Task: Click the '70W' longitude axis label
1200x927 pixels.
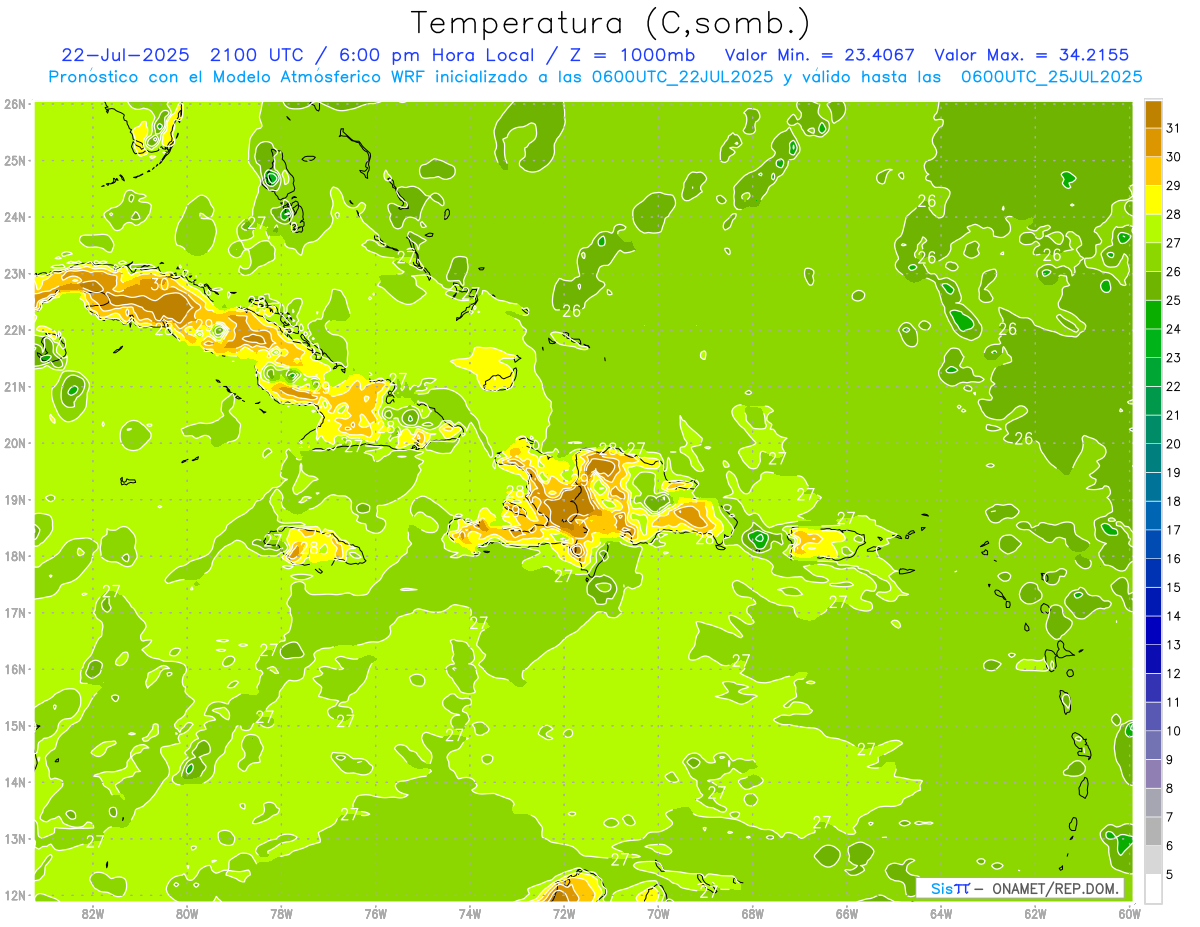Action: pos(658,913)
